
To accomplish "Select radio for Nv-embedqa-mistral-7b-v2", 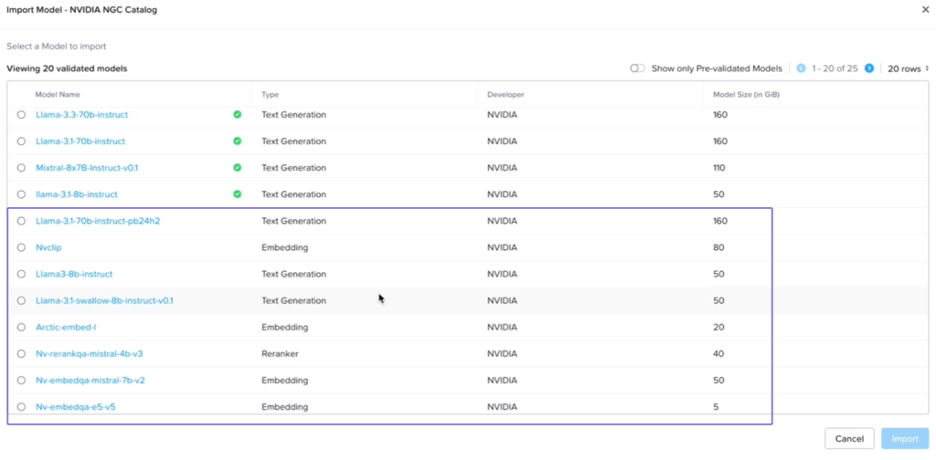I will pyautogui.click(x=21, y=380).
